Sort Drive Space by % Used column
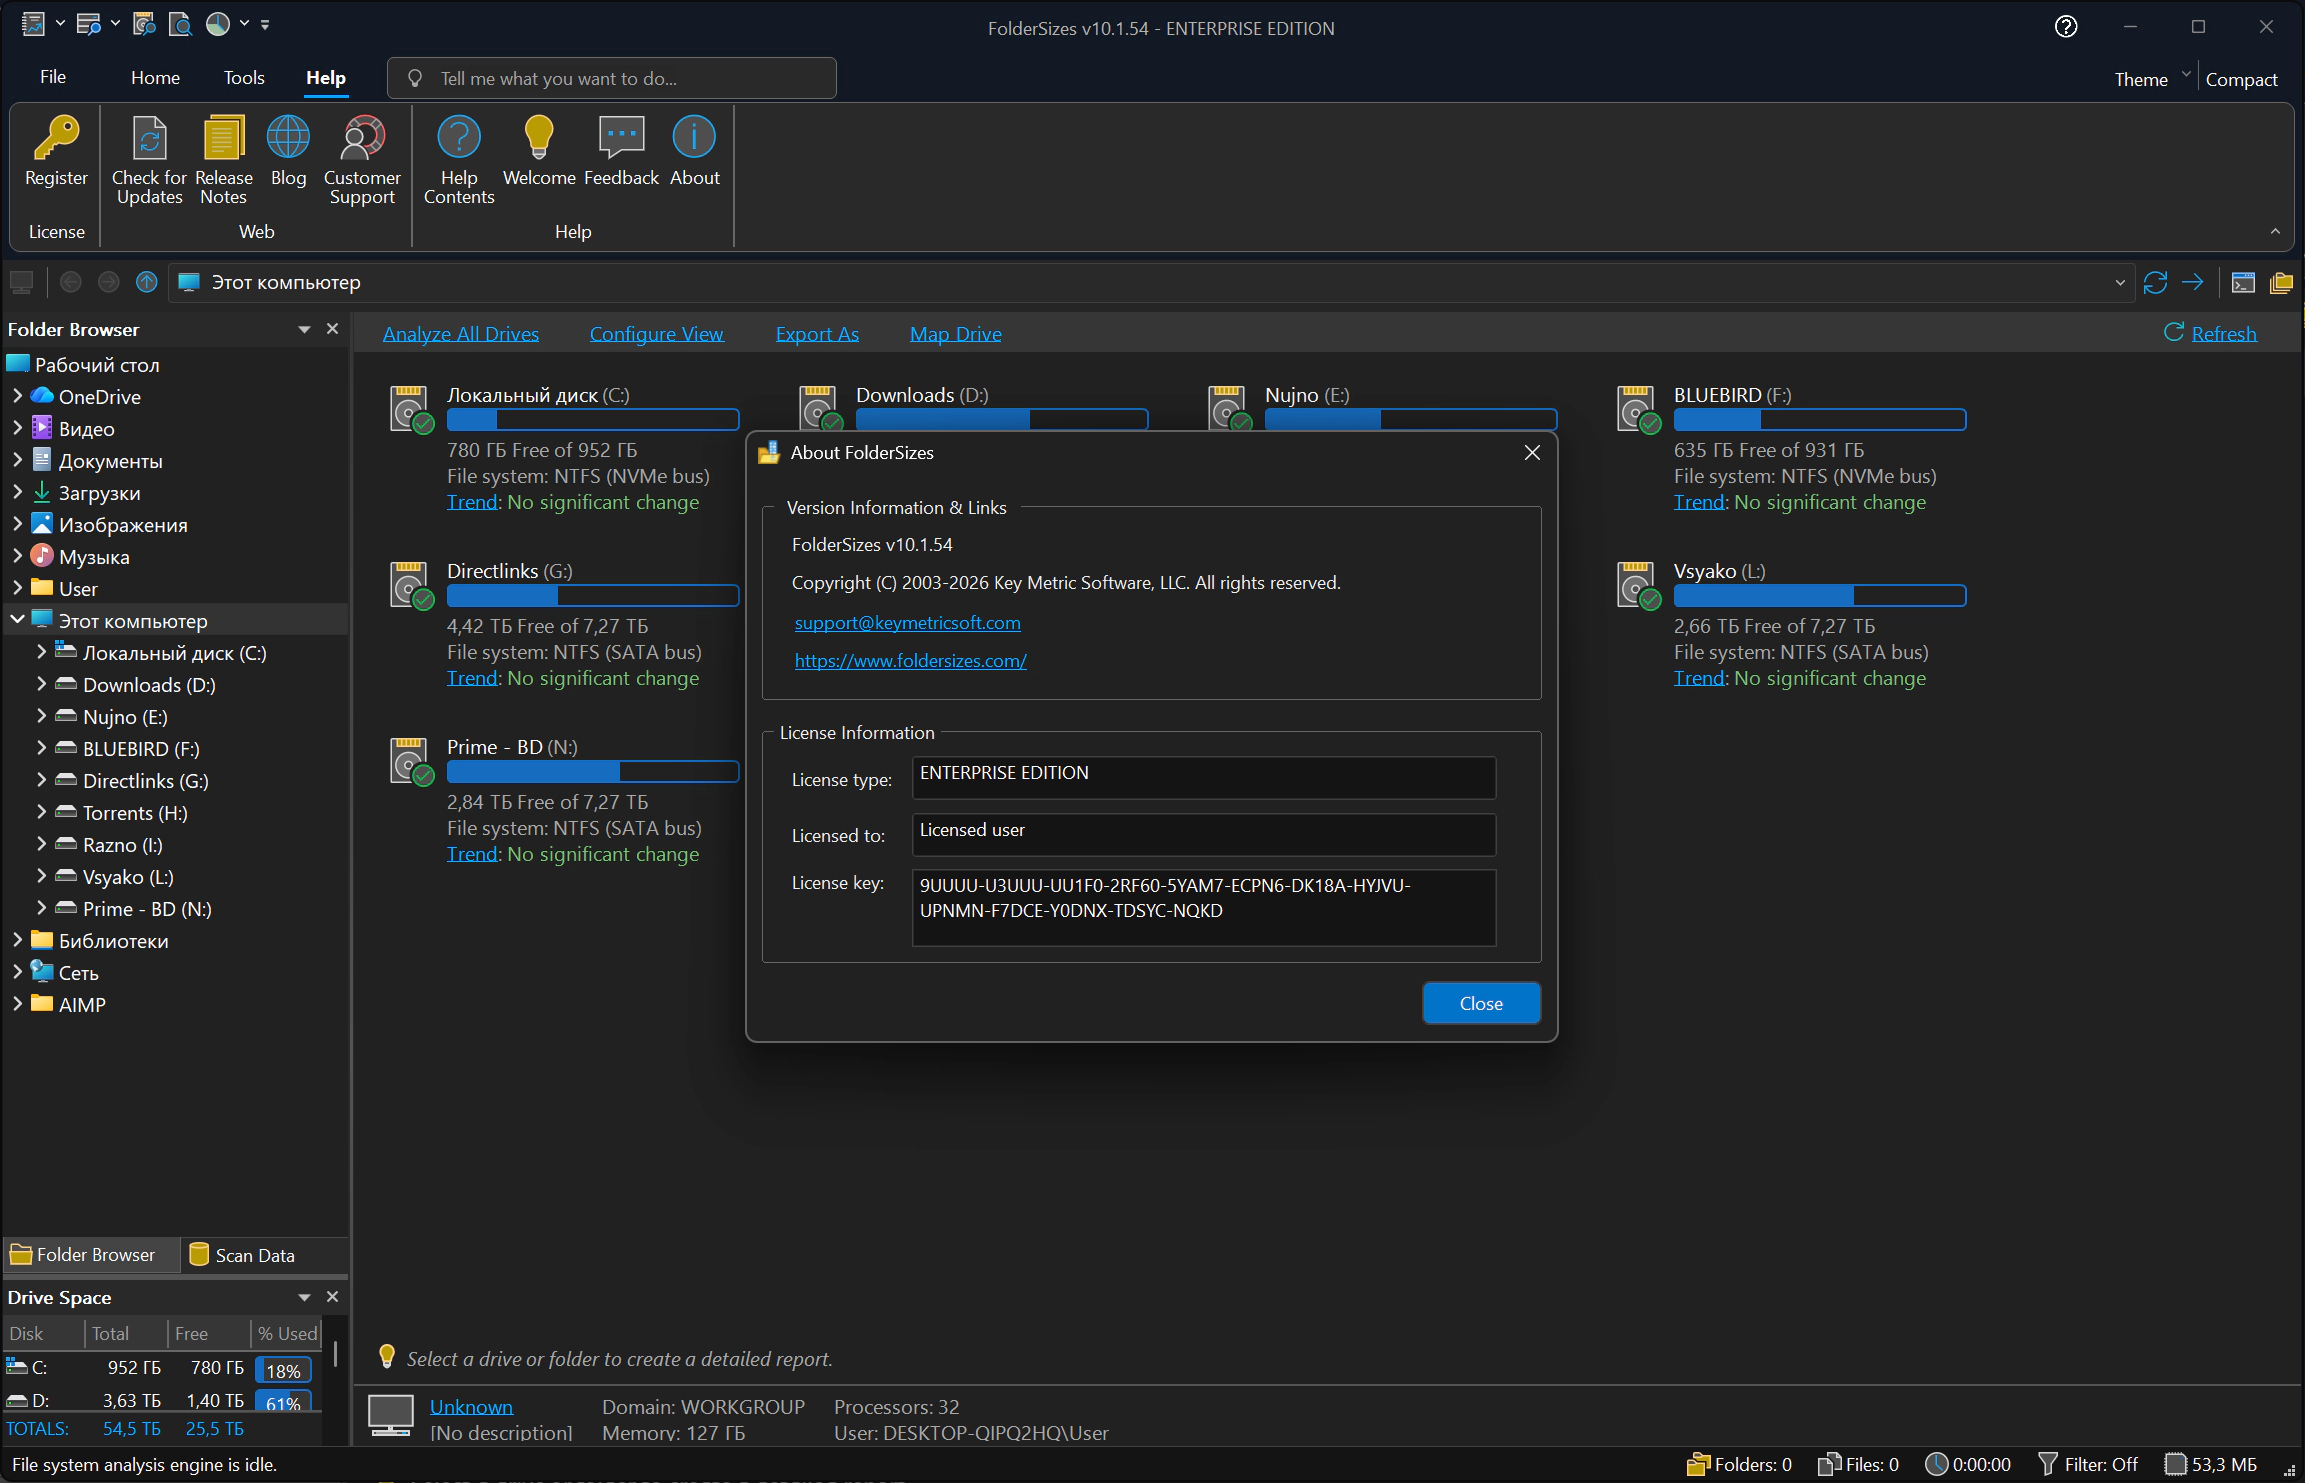 tap(287, 1333)
